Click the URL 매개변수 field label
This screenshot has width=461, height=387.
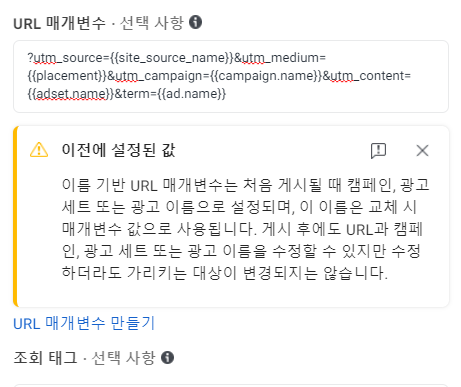click(x=59, y=23)
